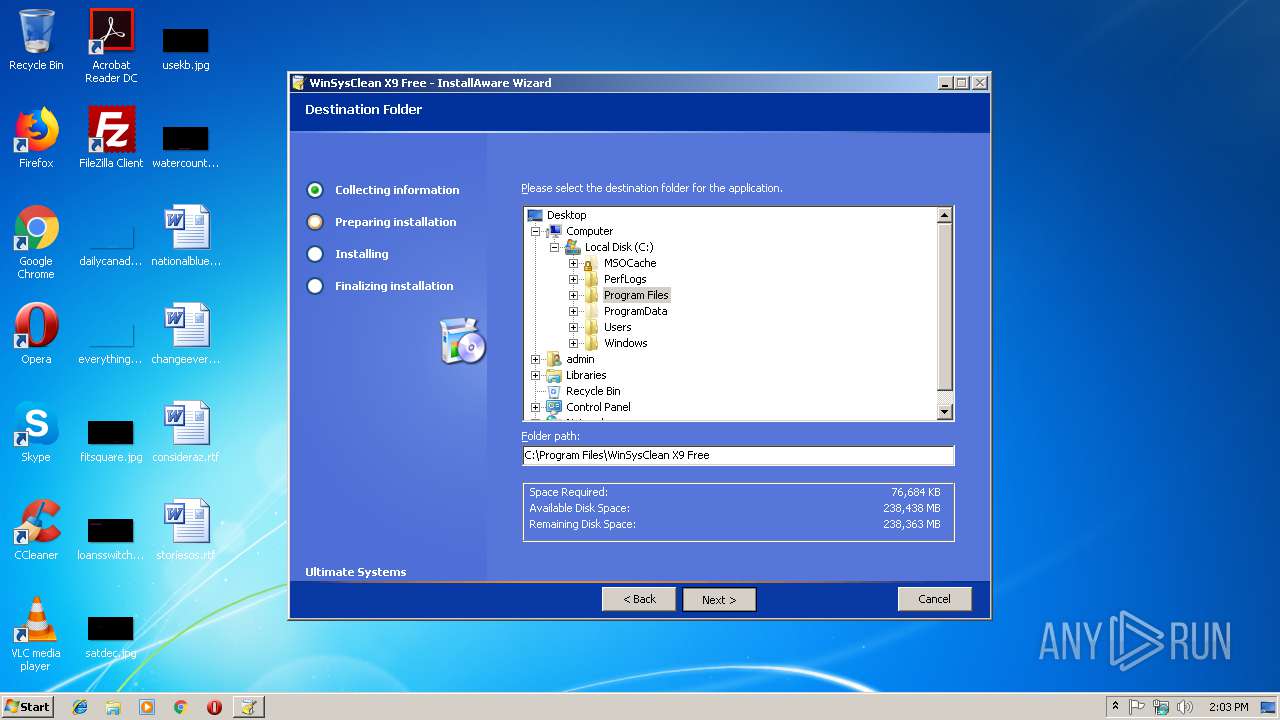Screen dimensions: 1280x720
Task: Expand the PerfLogs folder node
Action: tap(573, 279)
